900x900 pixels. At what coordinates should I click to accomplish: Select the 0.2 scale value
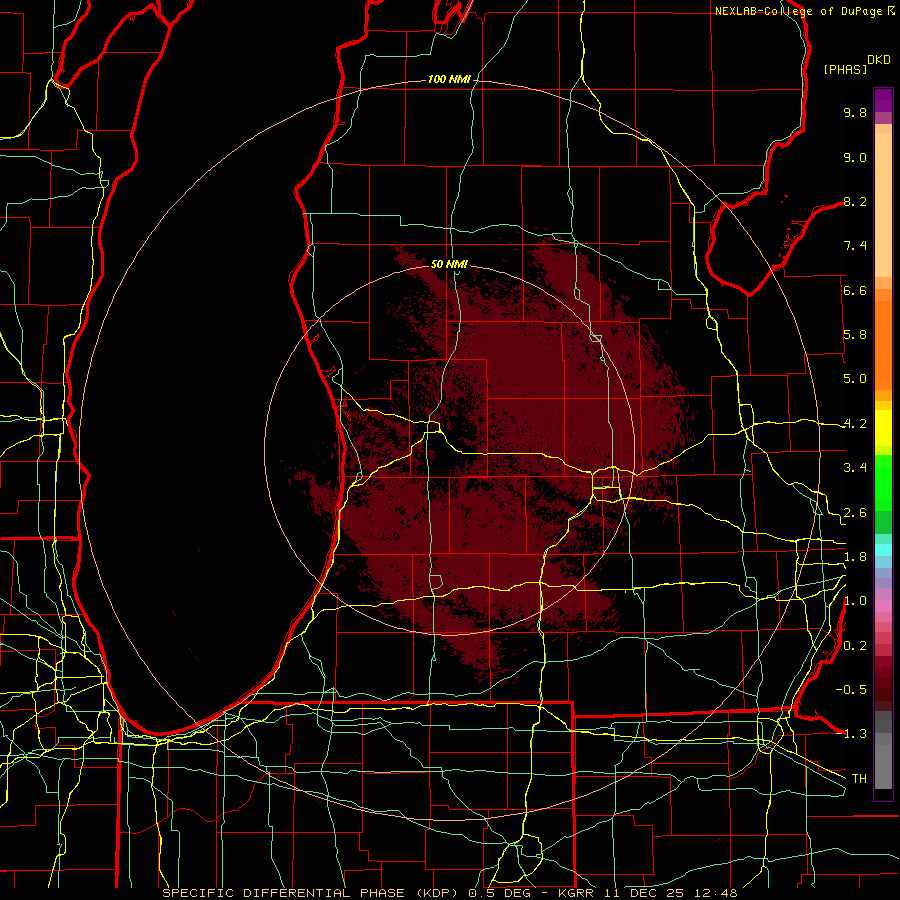click(855, 646)
